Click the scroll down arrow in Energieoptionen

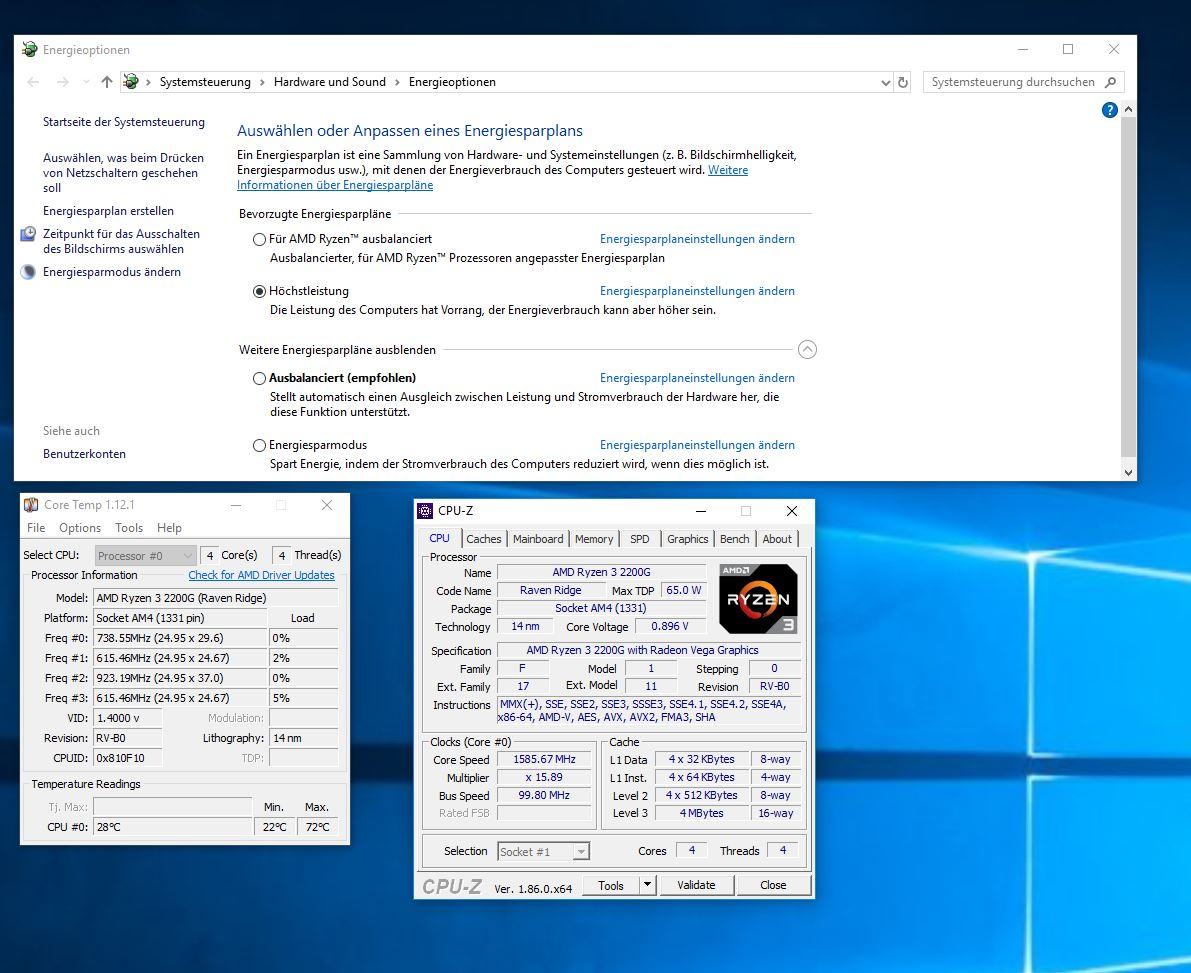[x=1128, y=472]
